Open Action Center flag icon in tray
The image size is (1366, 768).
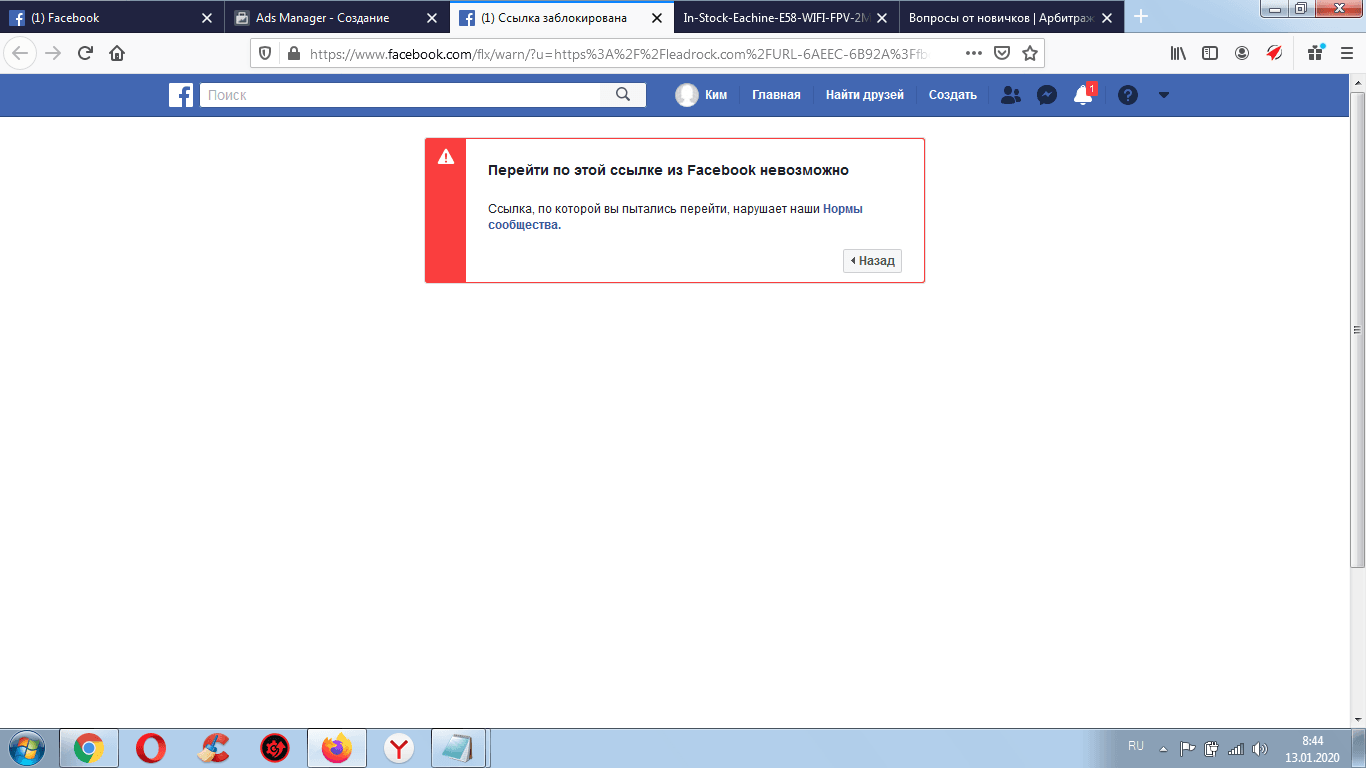[1188, 748]
